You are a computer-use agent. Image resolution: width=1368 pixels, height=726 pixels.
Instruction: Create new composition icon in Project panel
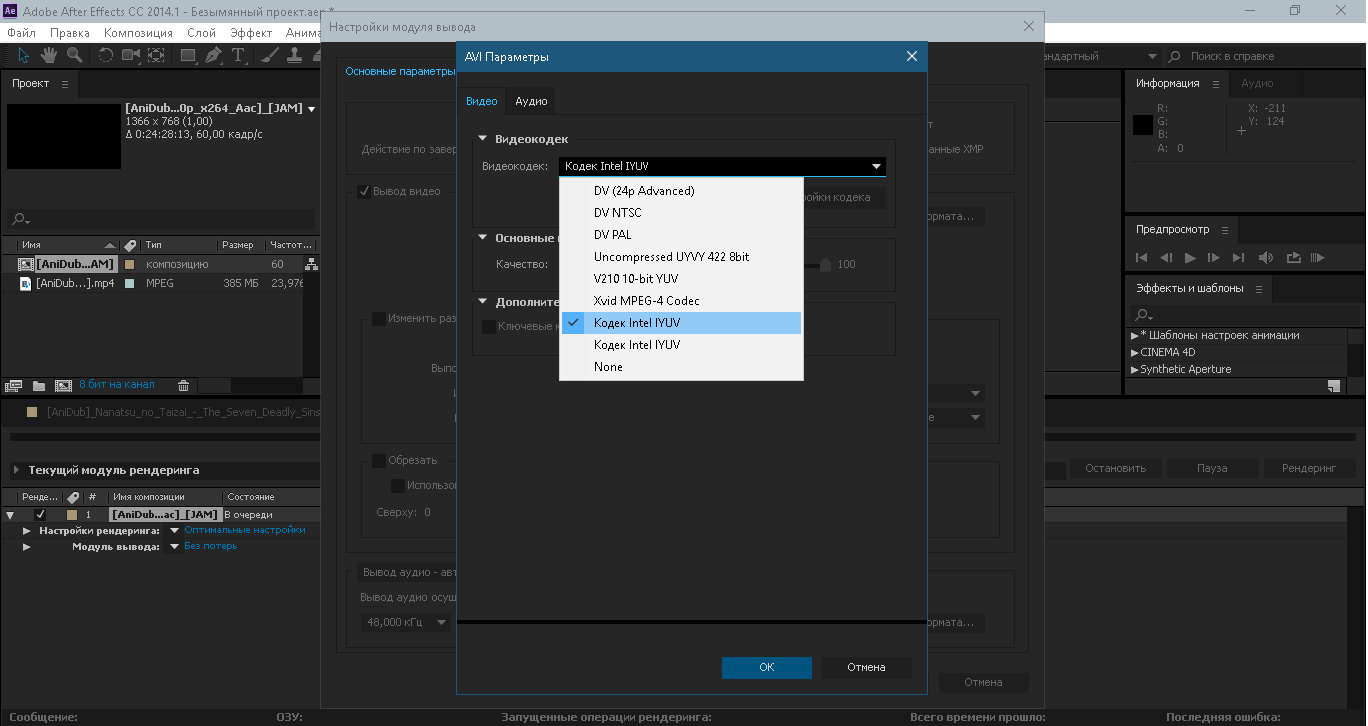click(63, 385)
